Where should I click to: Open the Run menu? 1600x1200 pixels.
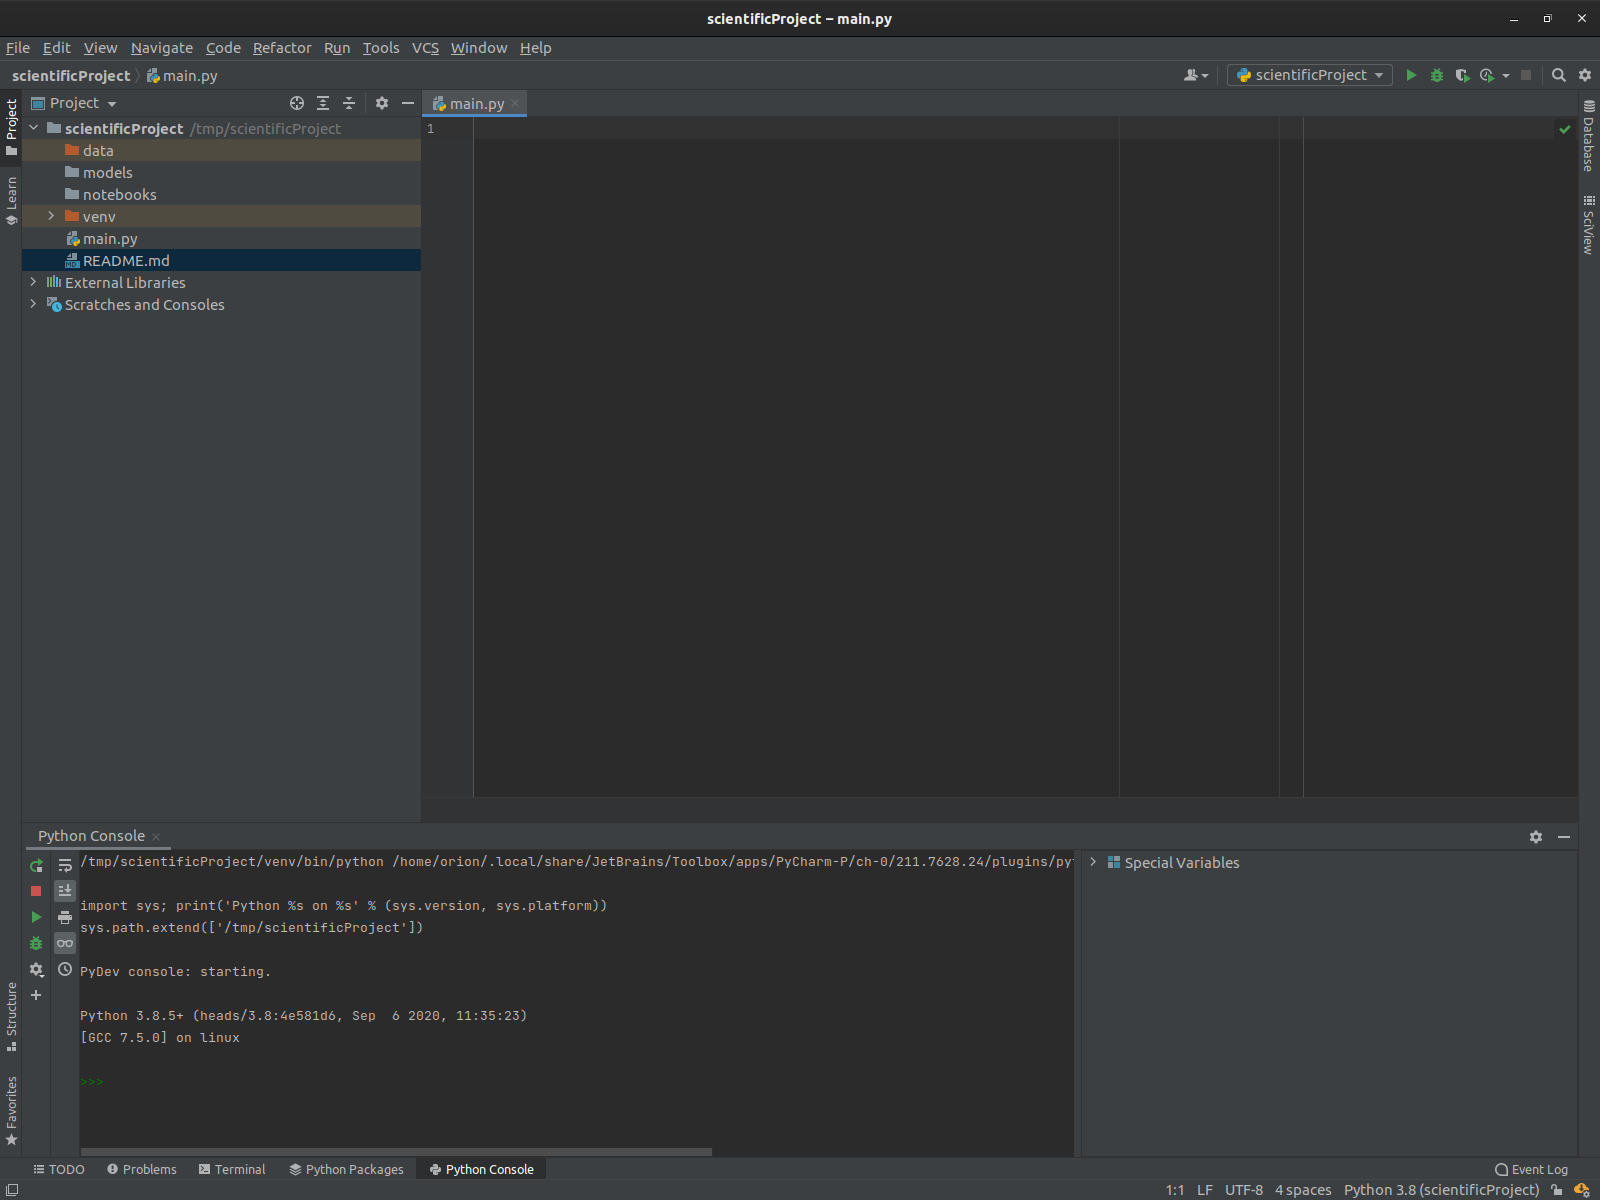tap(337, 47)
